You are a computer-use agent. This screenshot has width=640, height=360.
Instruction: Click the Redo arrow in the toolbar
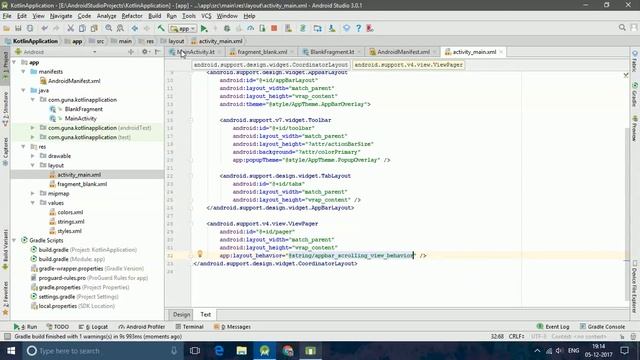coord(56,28)
